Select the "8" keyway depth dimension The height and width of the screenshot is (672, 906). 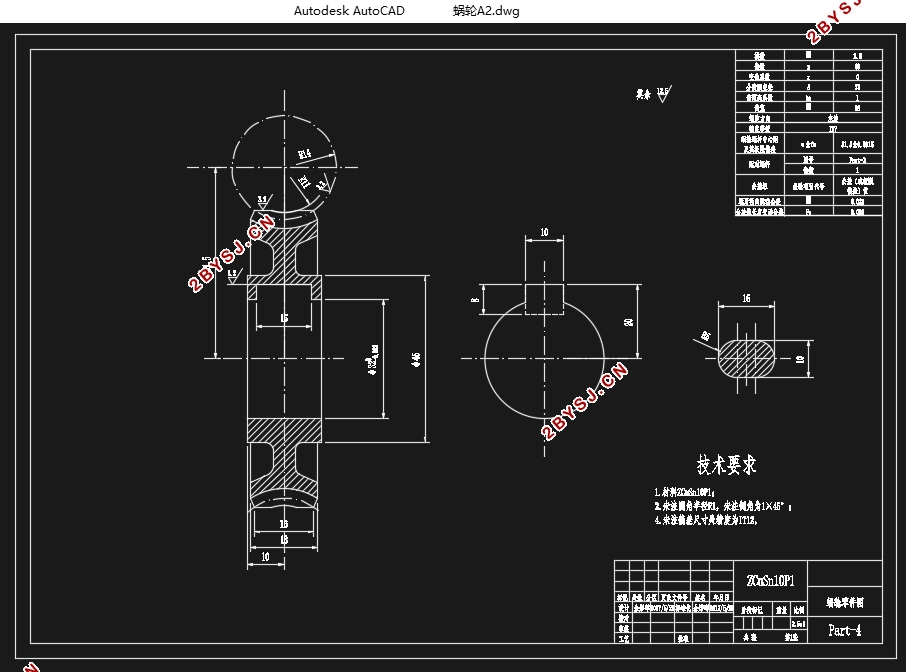[x=476, y=300]
